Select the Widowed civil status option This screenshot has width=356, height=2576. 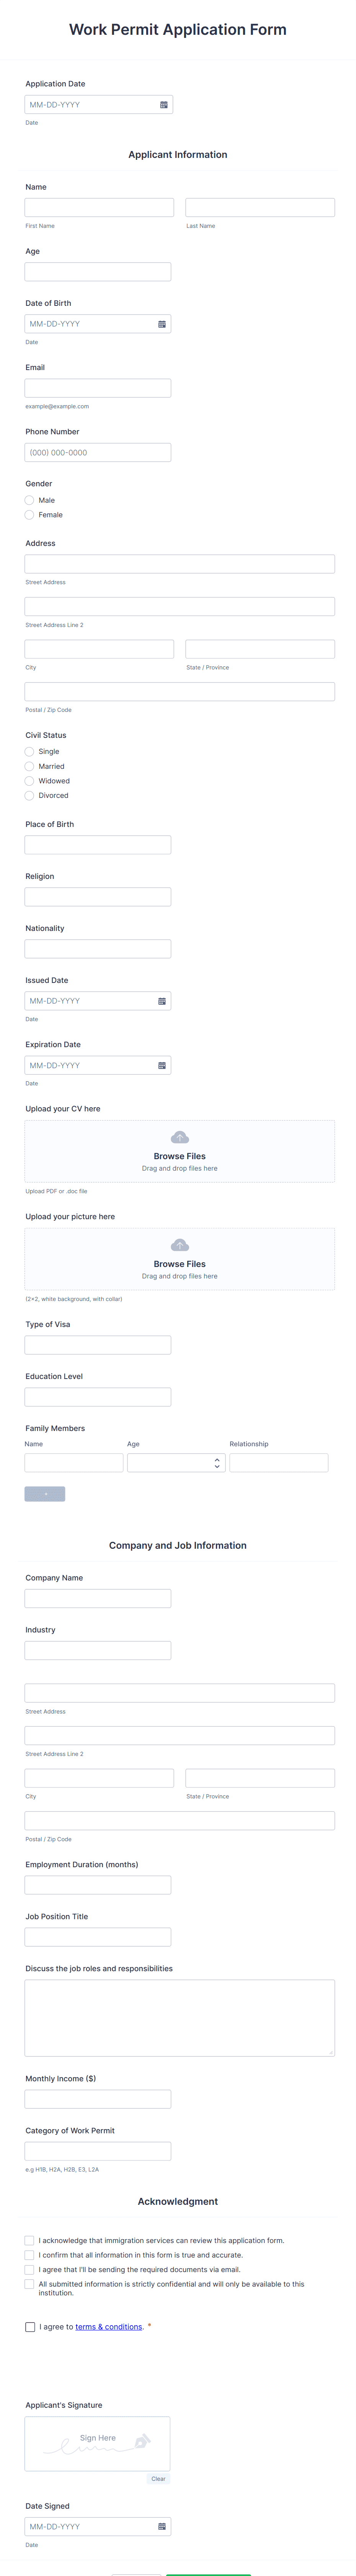point(29,781)
